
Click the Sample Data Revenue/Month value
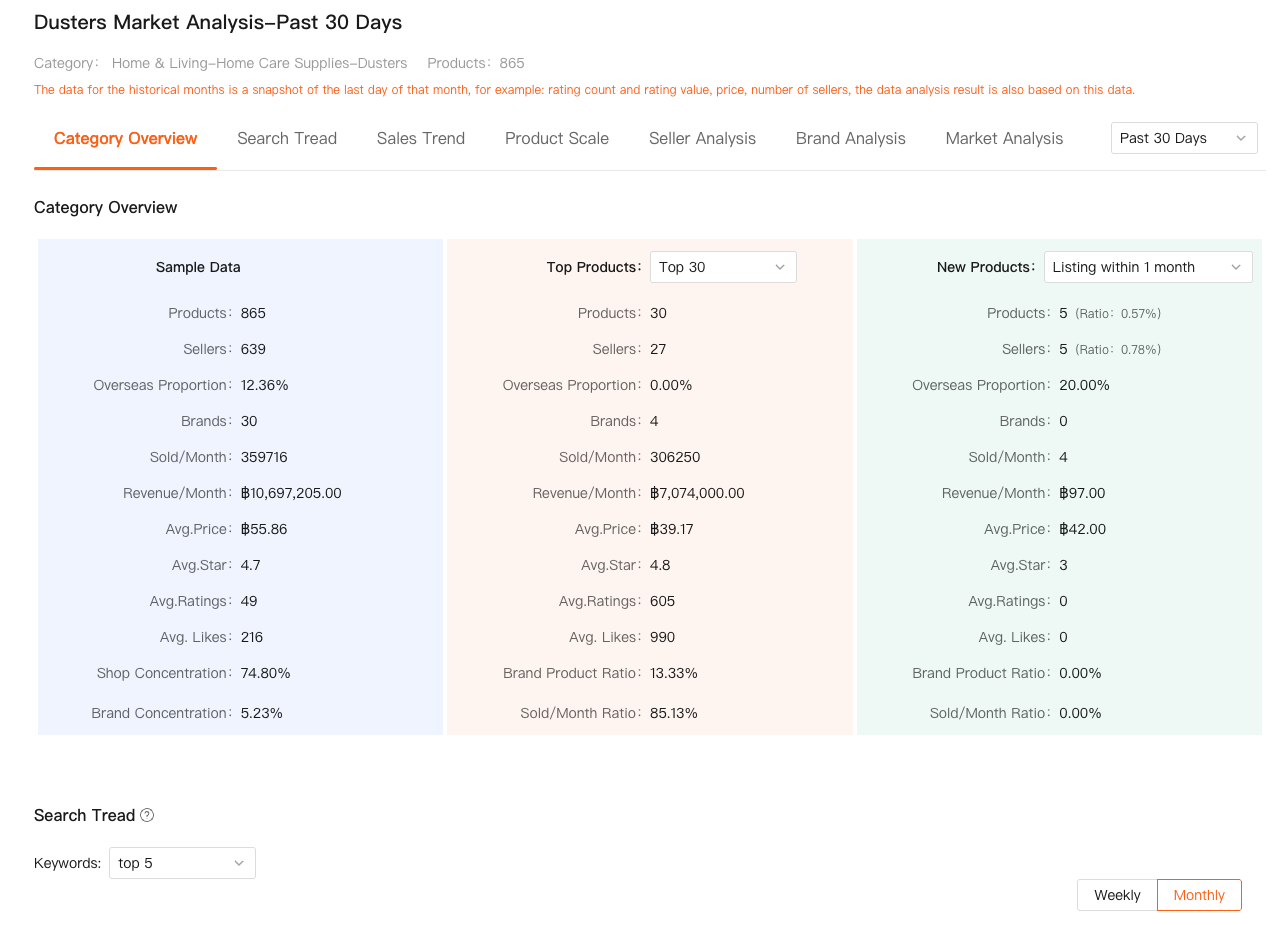[291, 493]
